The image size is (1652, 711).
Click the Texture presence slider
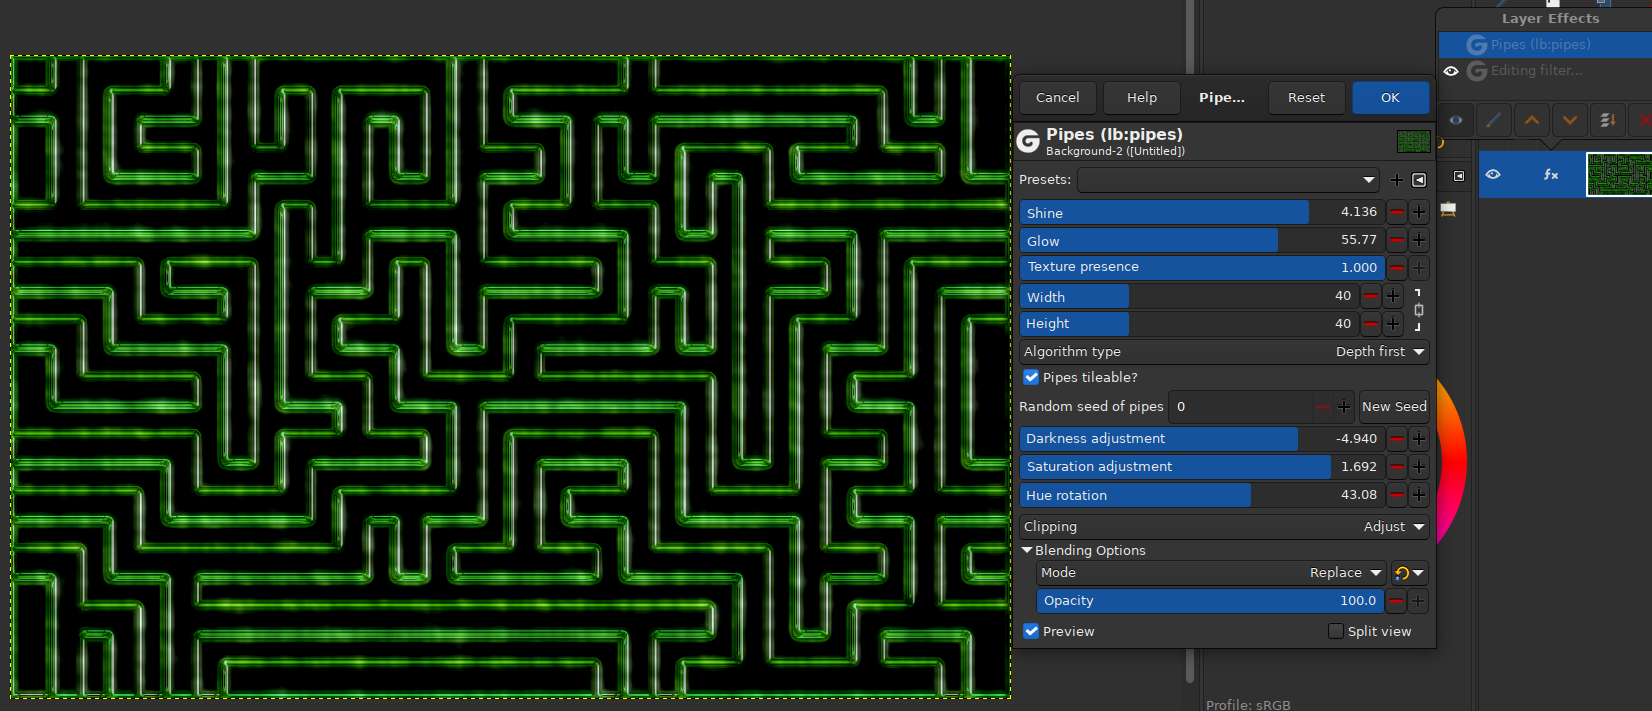[x=1202, y=268]
